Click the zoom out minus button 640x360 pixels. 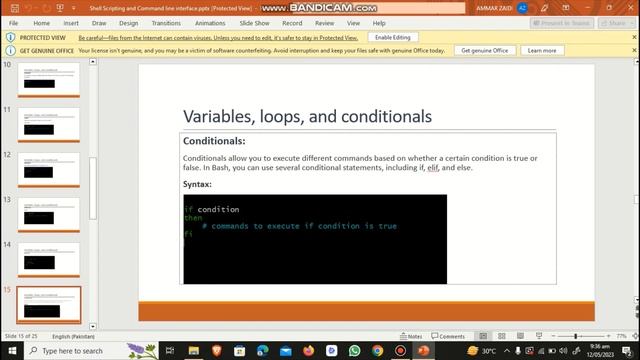pos(553,336)
